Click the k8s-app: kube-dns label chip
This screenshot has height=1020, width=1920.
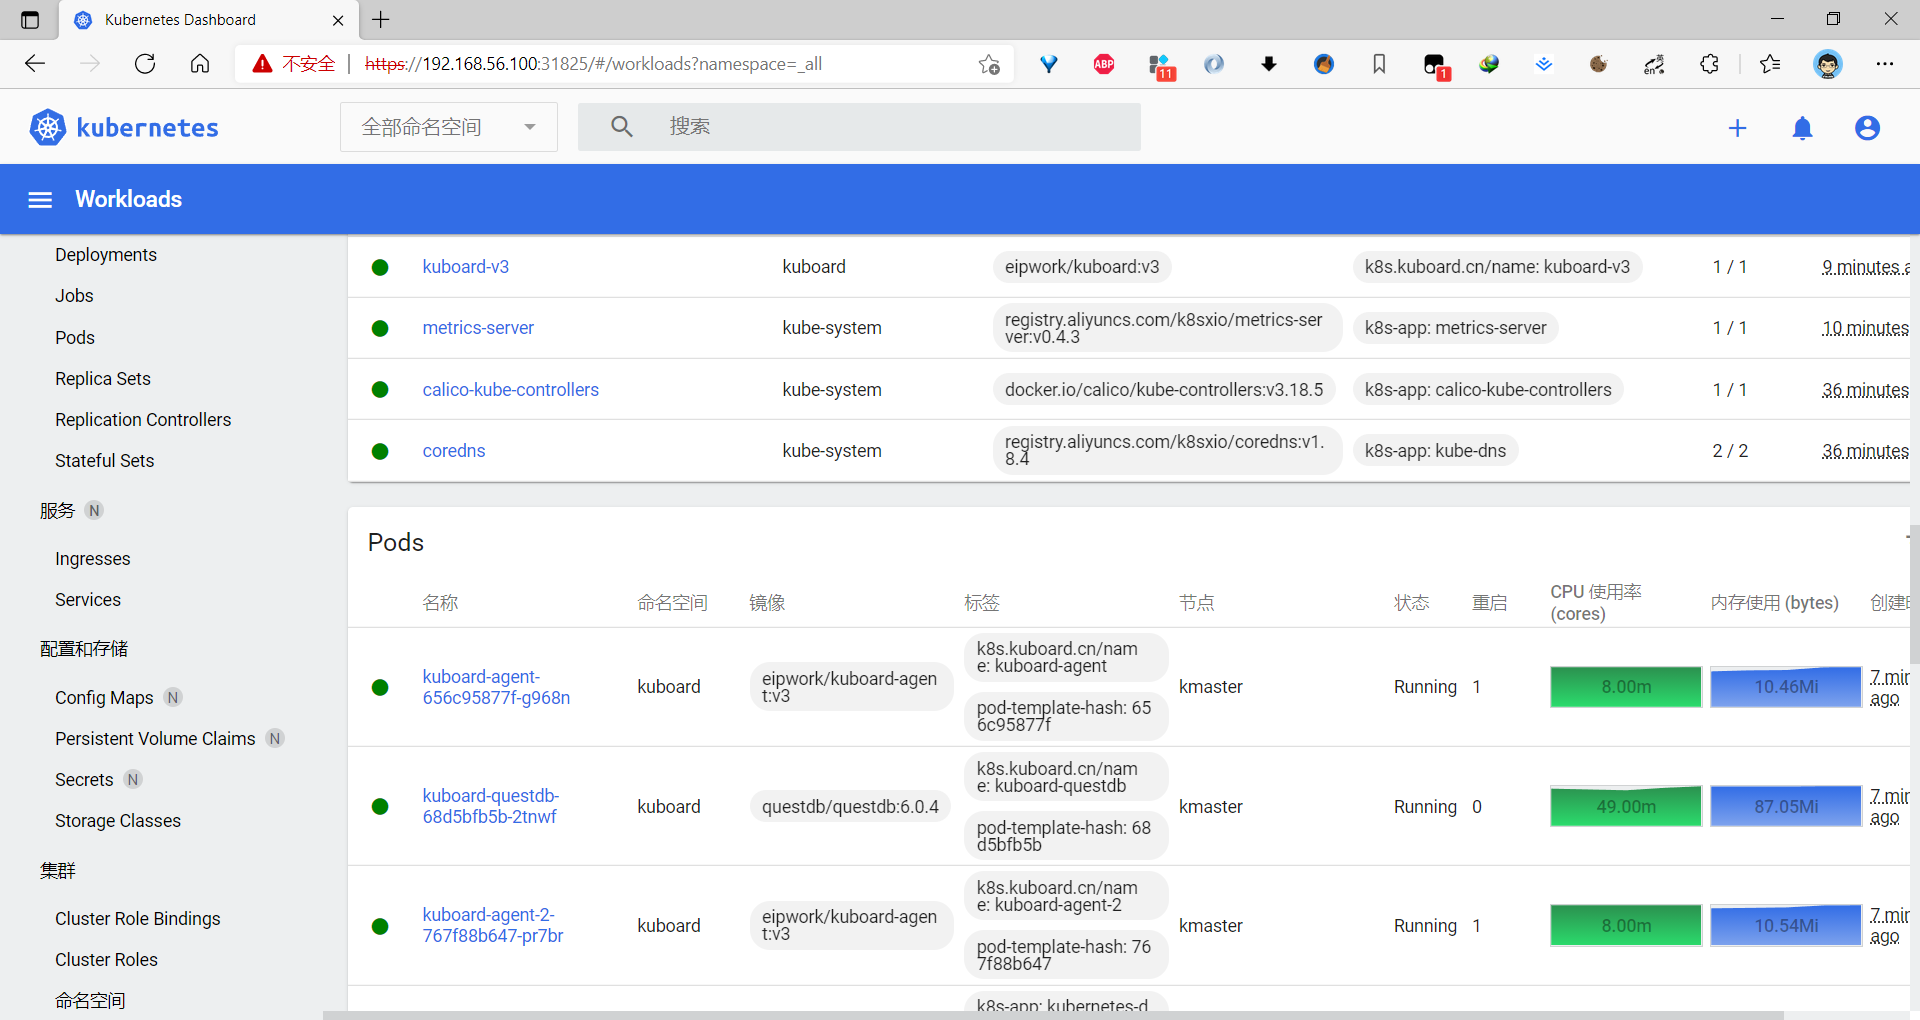(x=1435, y=451)
